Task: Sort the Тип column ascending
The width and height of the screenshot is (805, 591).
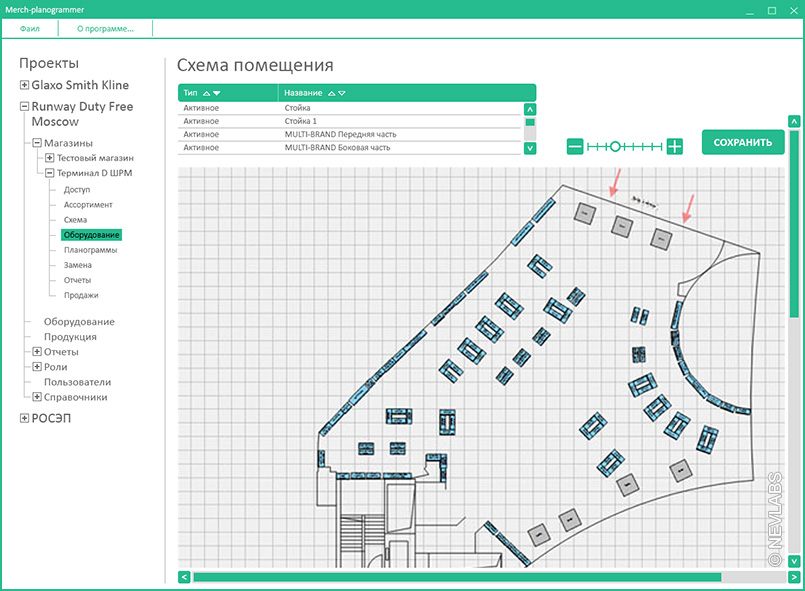Action: (206, 93)
